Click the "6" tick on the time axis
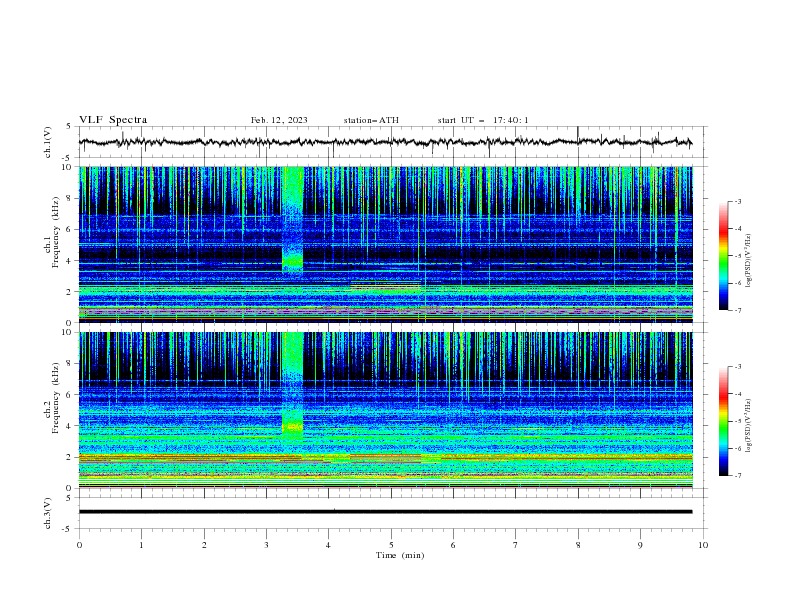Image resolution: width=792 pixels, height=612 pixels. (453, 545)
